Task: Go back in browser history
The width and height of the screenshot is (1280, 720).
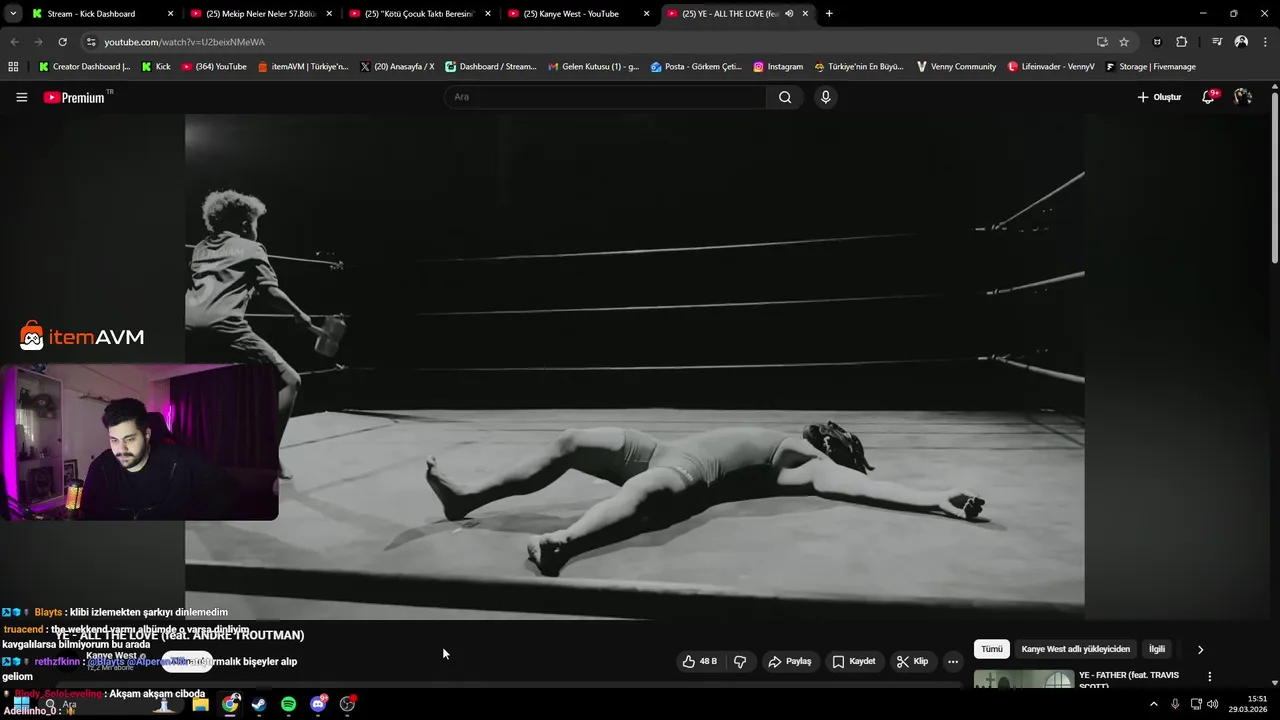Action: coord(14,42)
